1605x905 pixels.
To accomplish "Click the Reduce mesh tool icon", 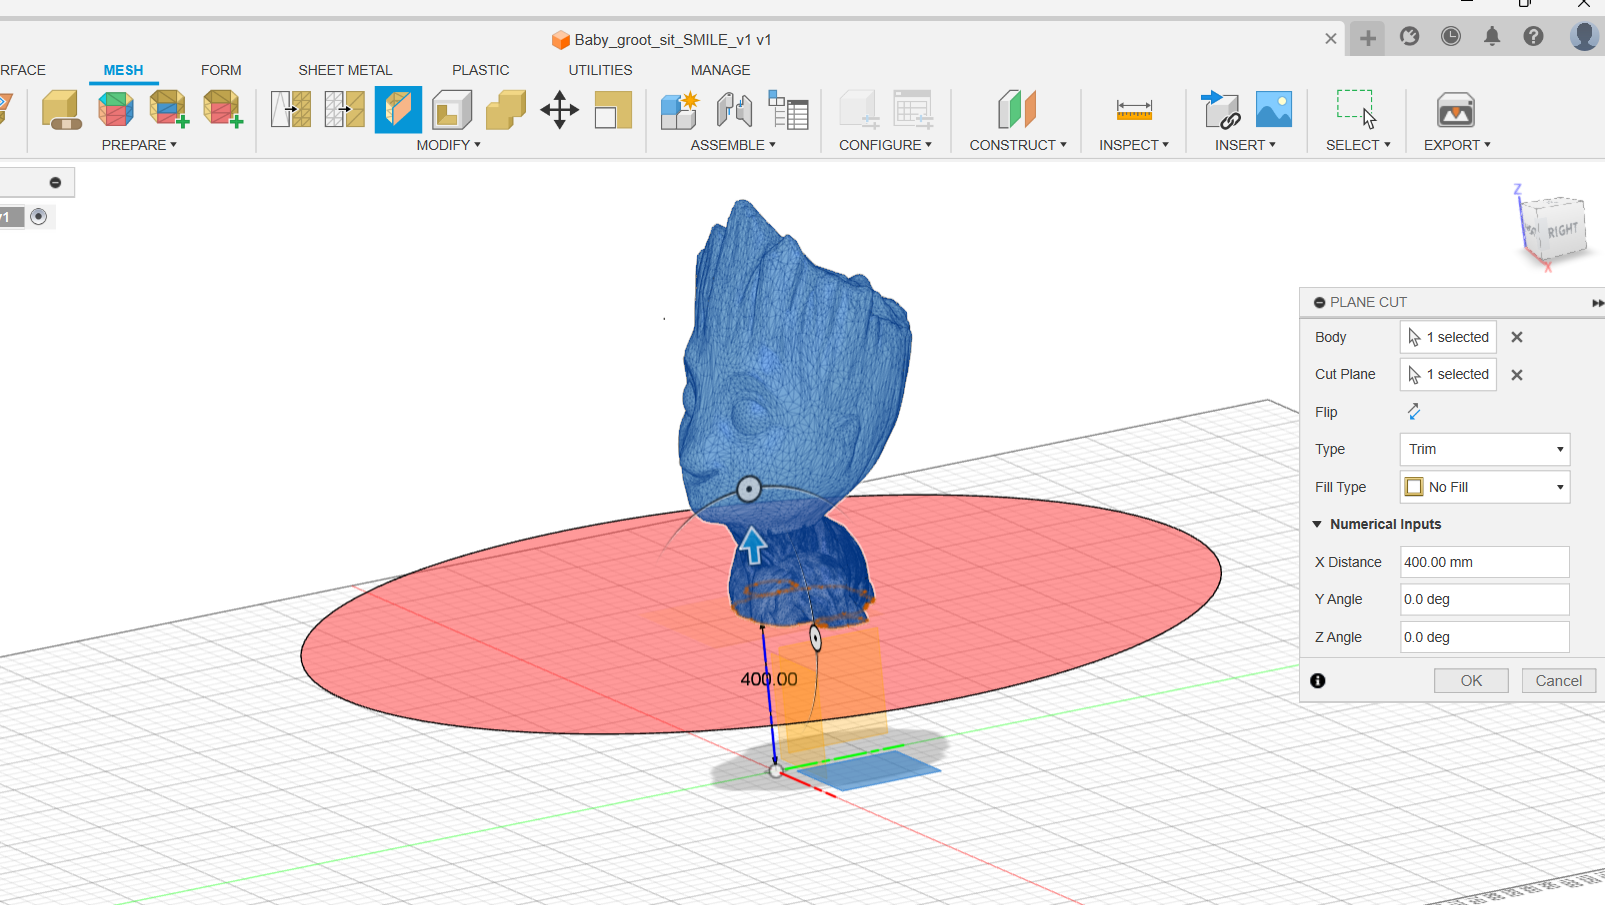I will point(344,109).
